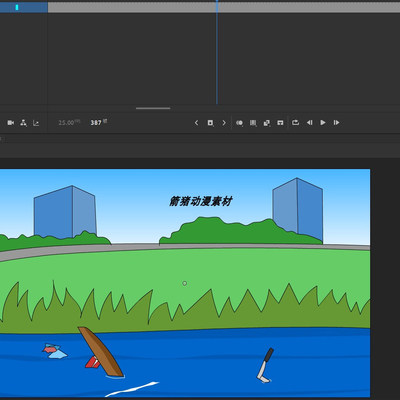Click the insert keyframe button
The width and height of the screenshot is (400, 400).
tap(210, 123)
